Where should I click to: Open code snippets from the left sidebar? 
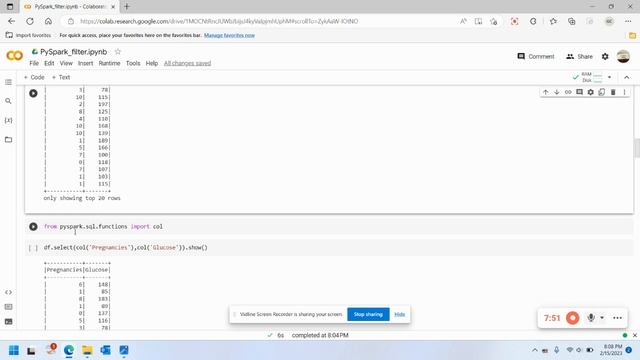click(8, 292)
